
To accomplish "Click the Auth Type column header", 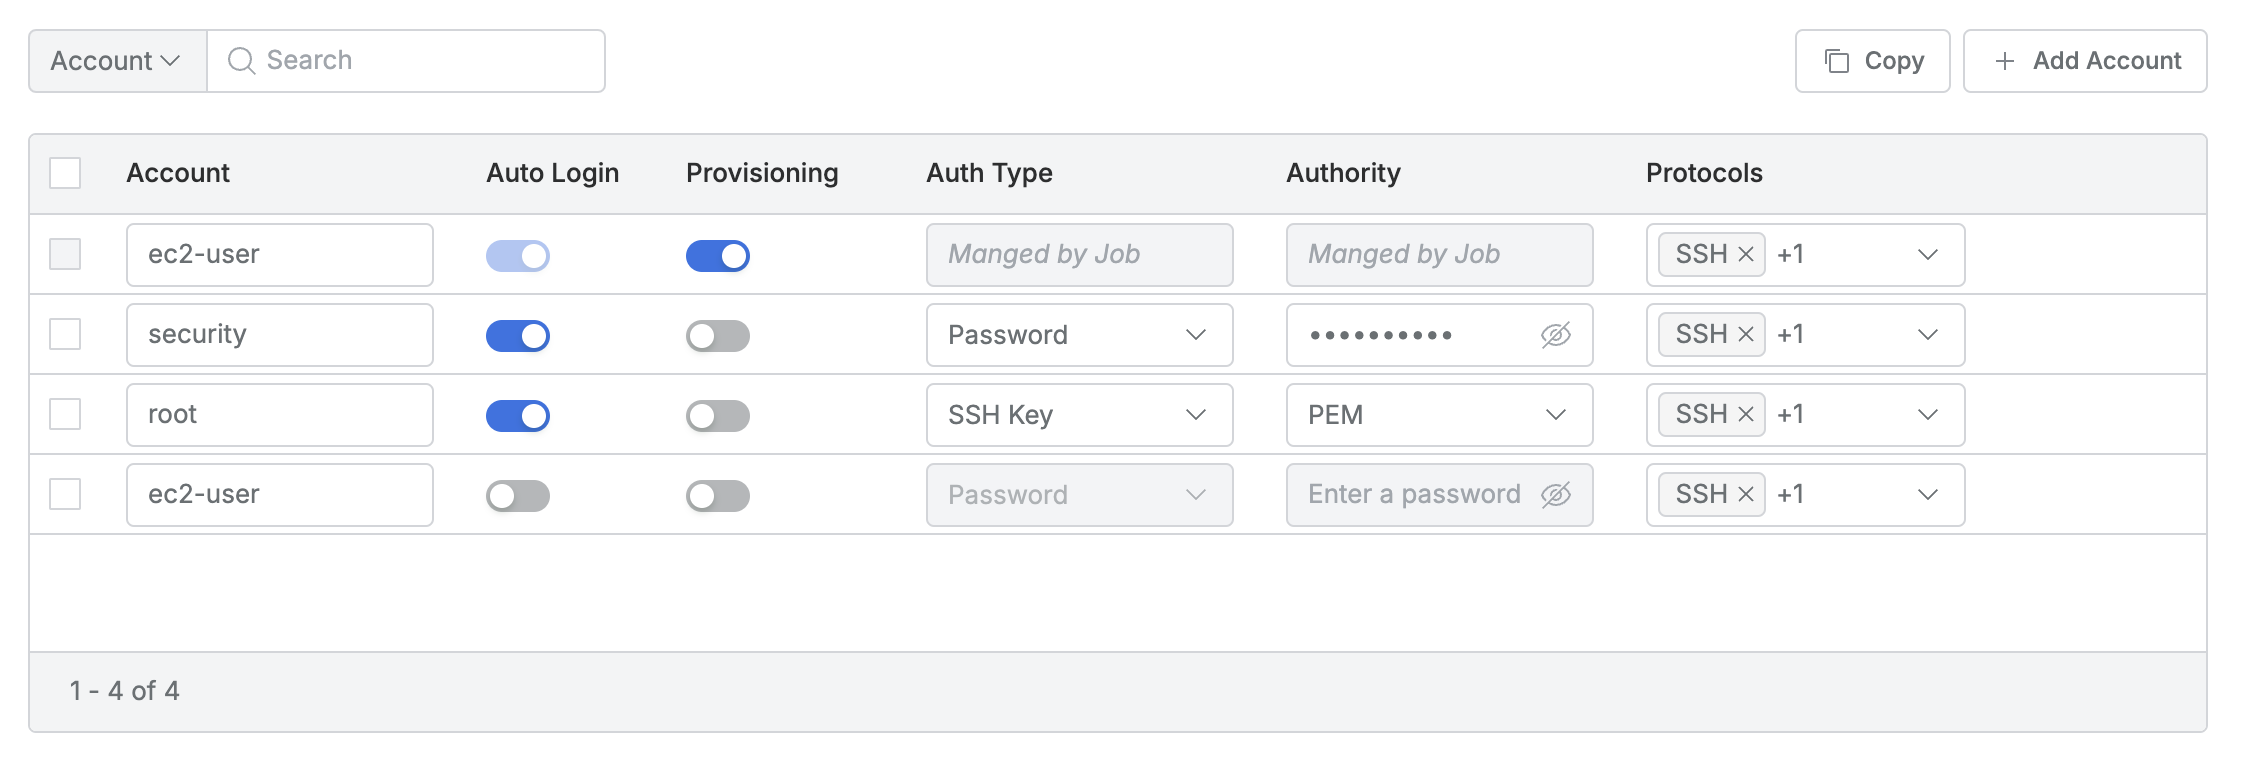I will [989, 173].
